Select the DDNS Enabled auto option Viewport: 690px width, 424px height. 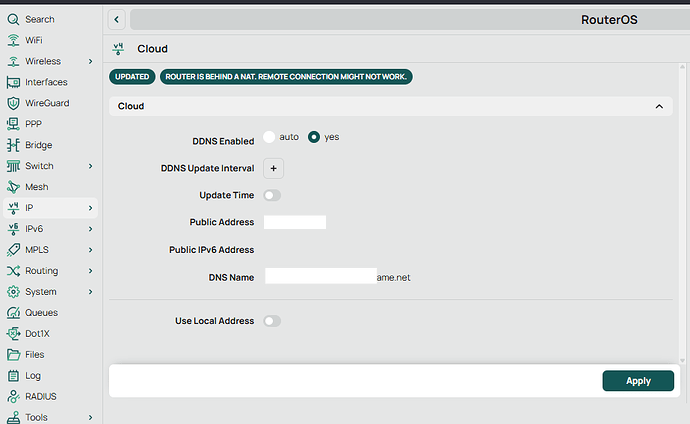(269, 137)
